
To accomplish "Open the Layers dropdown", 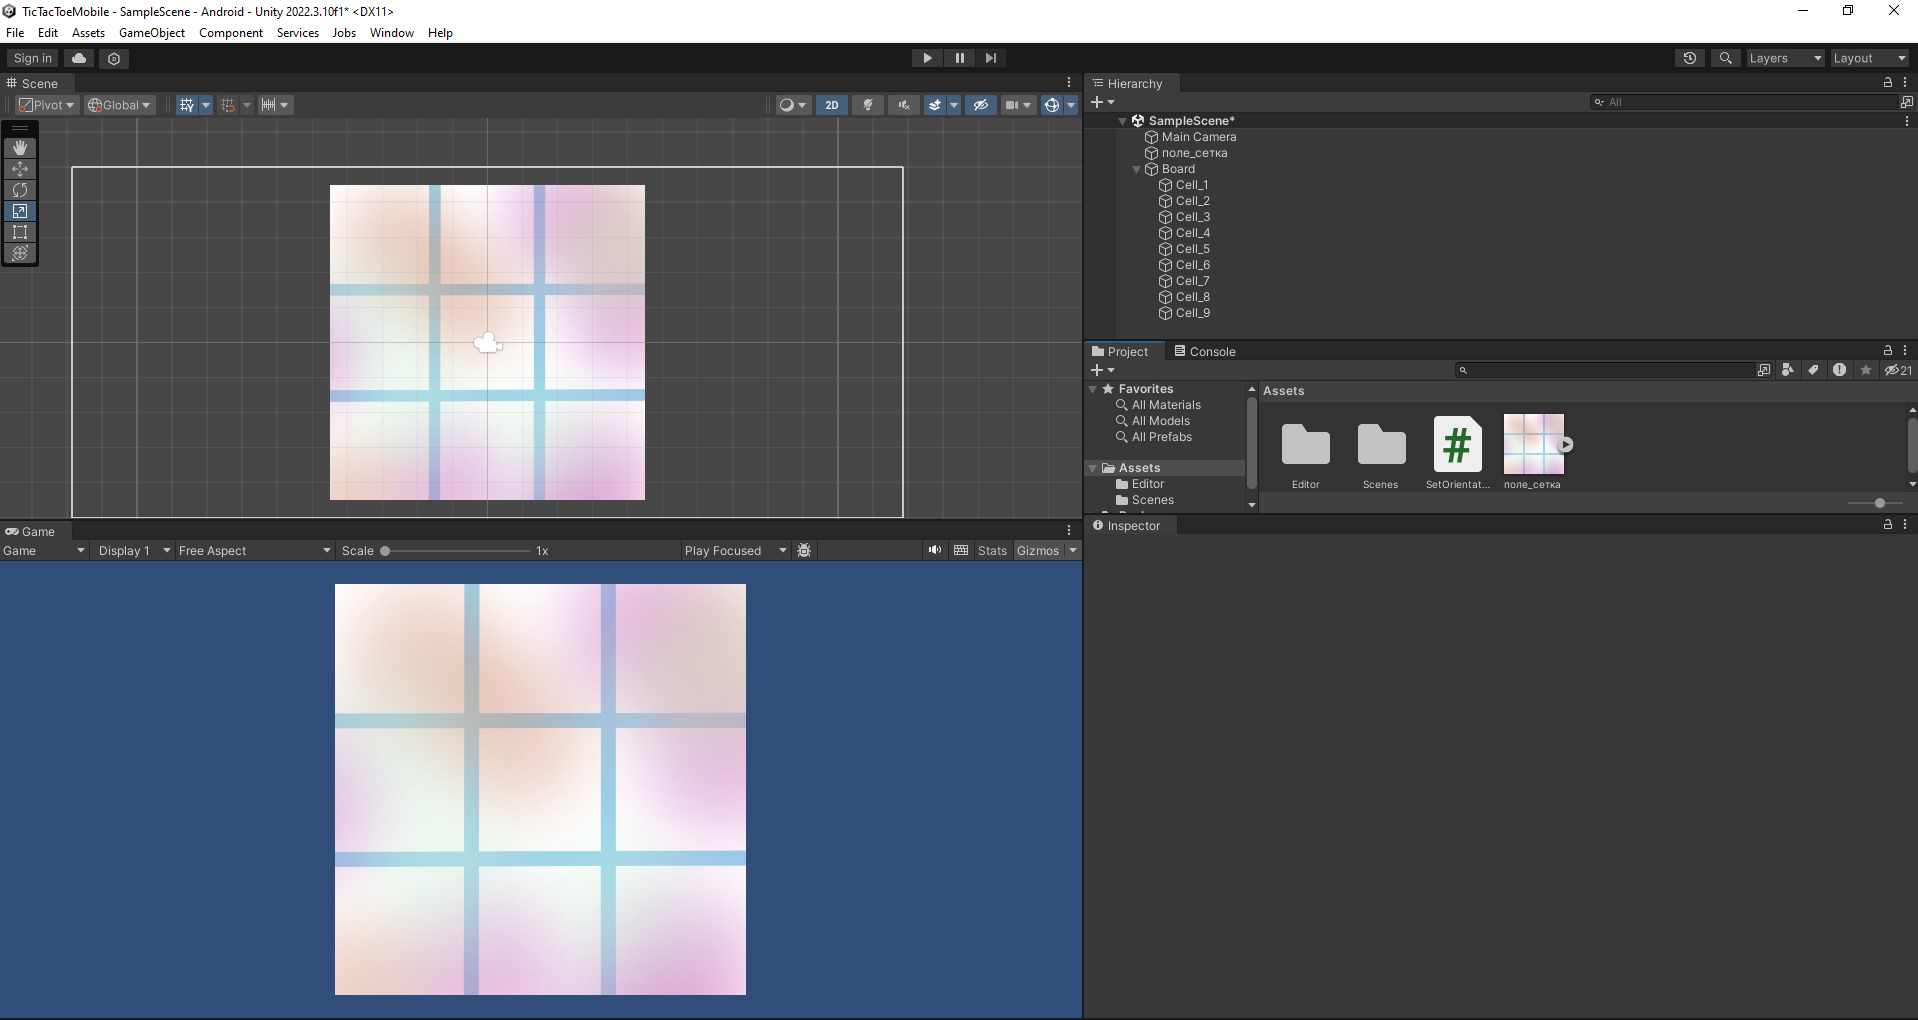I will coord(1784,58).
